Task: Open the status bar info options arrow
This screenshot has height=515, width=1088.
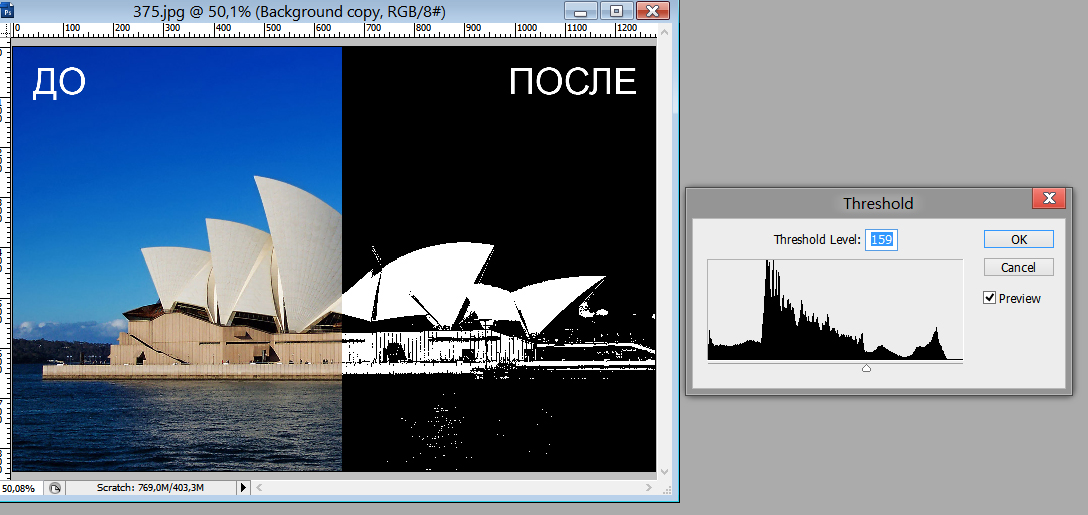Action: [x=243, y=488]
